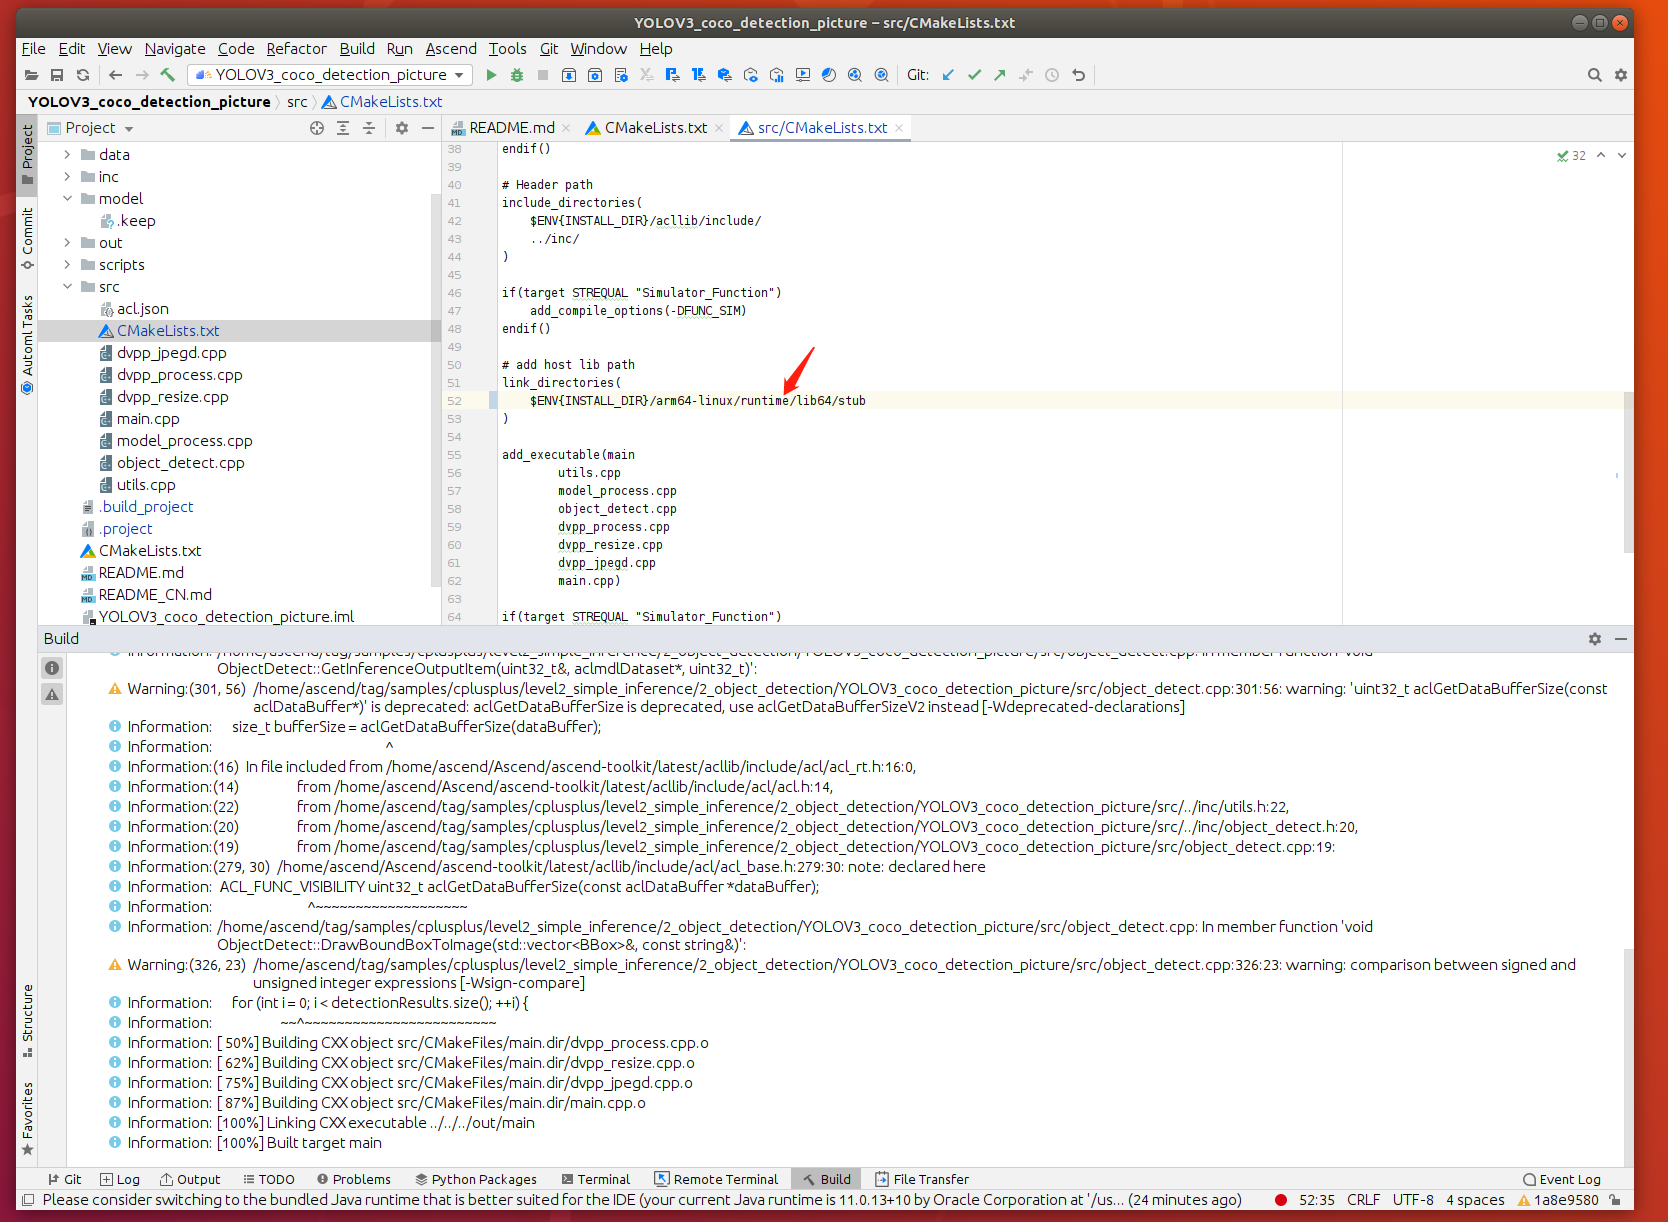
Task: Expand the scripts folder in project tree
Action: 67,265
